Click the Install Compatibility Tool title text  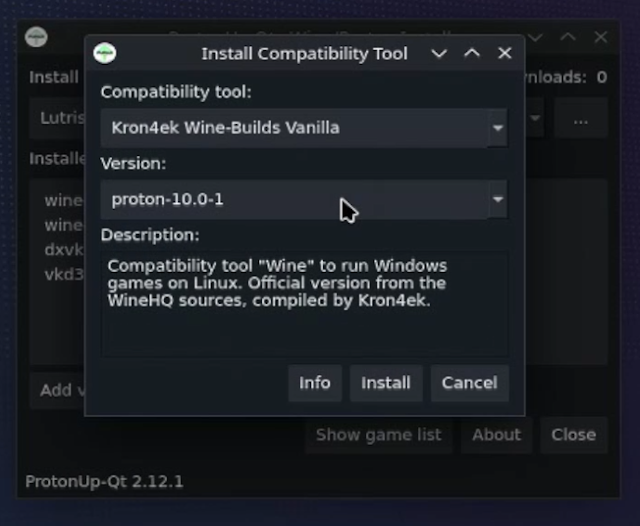(x=304, y=53)
